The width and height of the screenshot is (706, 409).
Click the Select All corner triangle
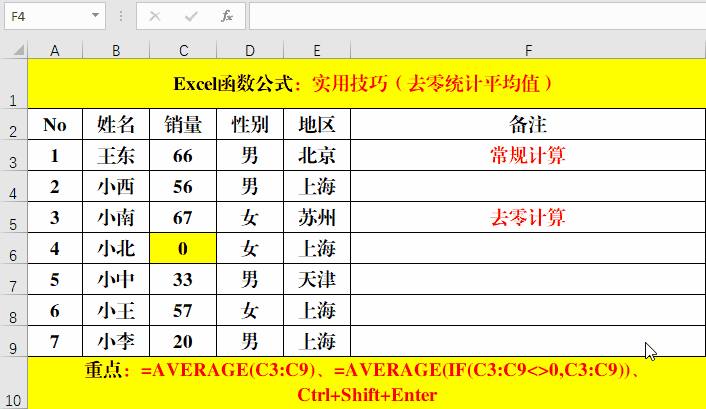click(18, 50)
